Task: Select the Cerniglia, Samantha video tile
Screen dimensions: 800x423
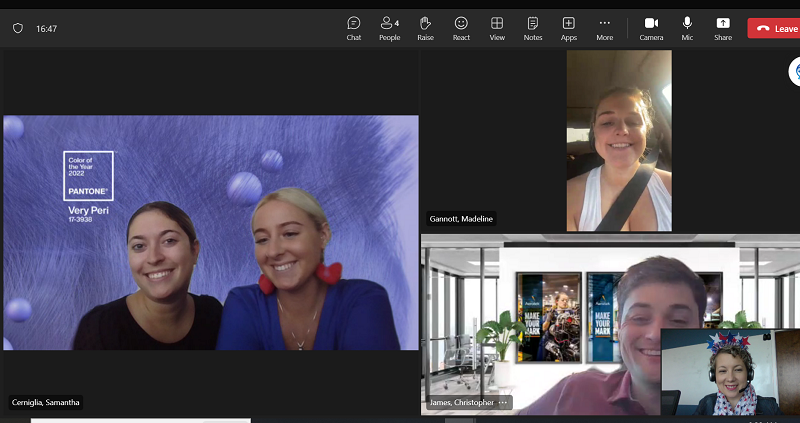Action: click(211, 233)
